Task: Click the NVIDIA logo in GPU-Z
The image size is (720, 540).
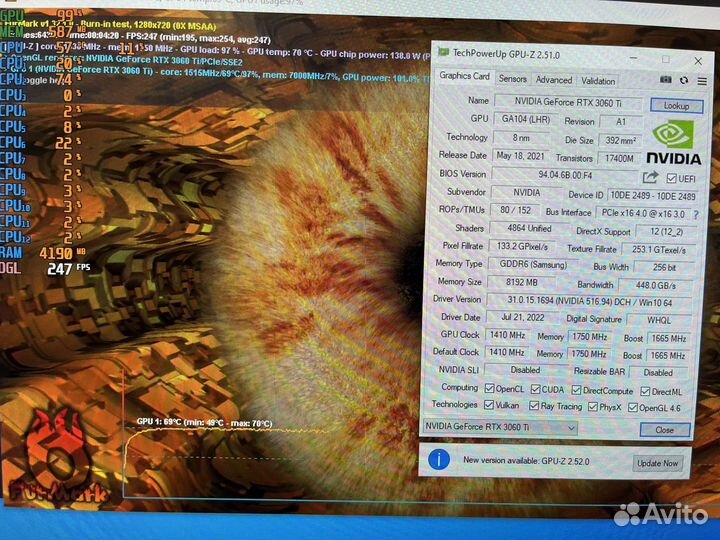Action: tap(673, 143)
